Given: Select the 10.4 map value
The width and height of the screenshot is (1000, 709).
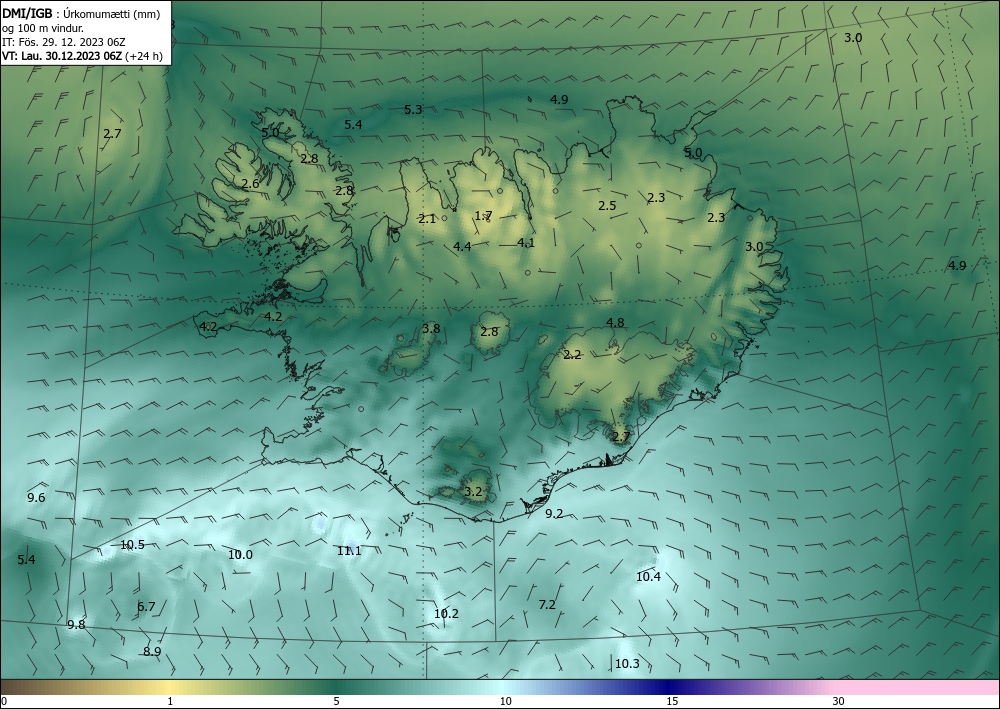Looking at the screenshot, I should coord(649,576).
